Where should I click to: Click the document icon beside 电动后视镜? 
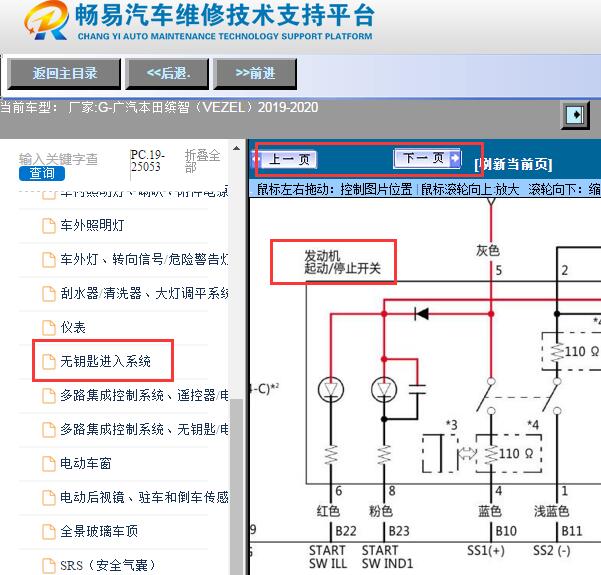[49, 498]
